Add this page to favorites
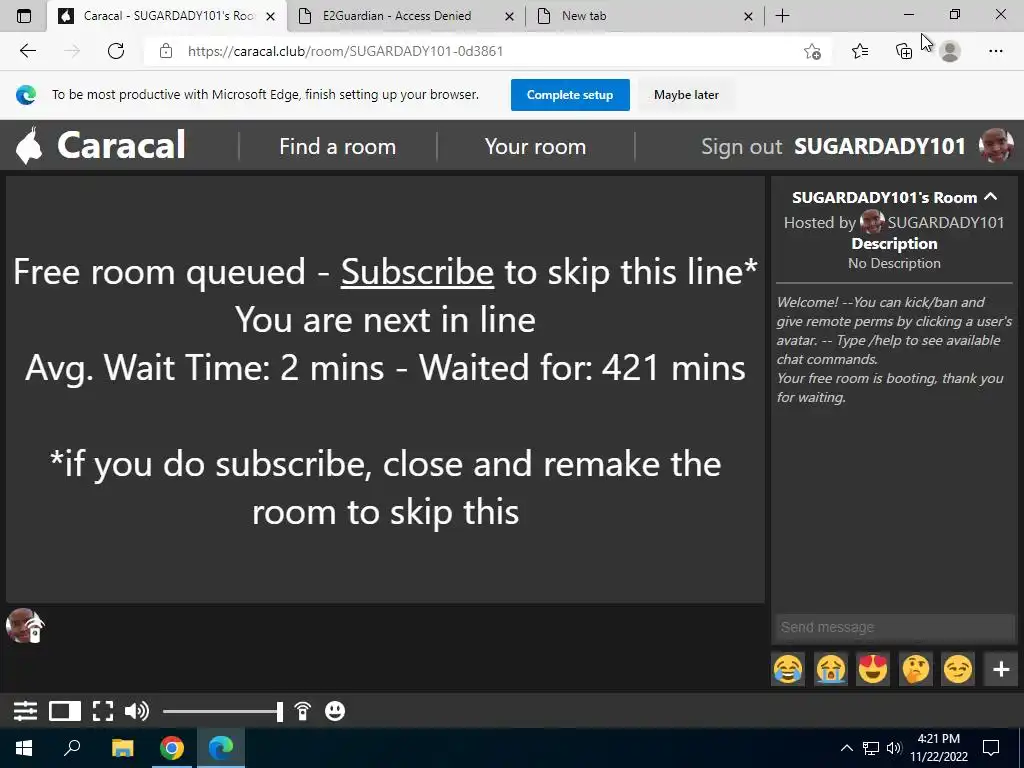The image size is (1024, 768). (x=812, y=51)
